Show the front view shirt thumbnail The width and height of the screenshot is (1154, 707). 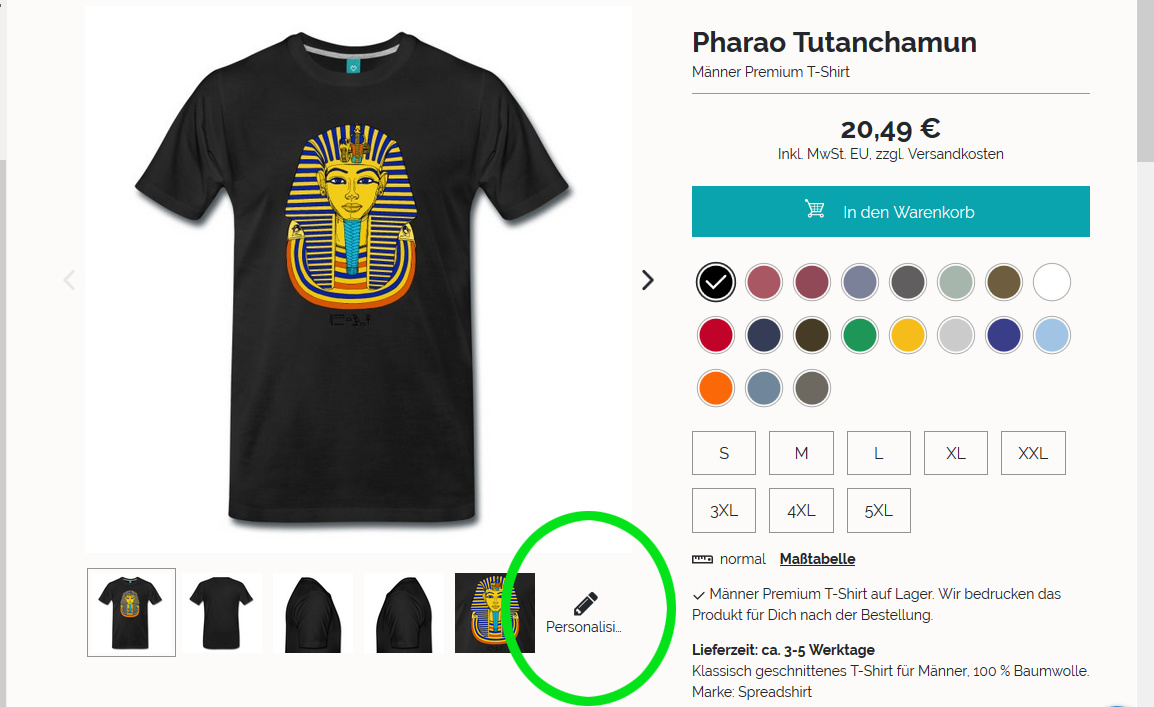click(131, 612)
